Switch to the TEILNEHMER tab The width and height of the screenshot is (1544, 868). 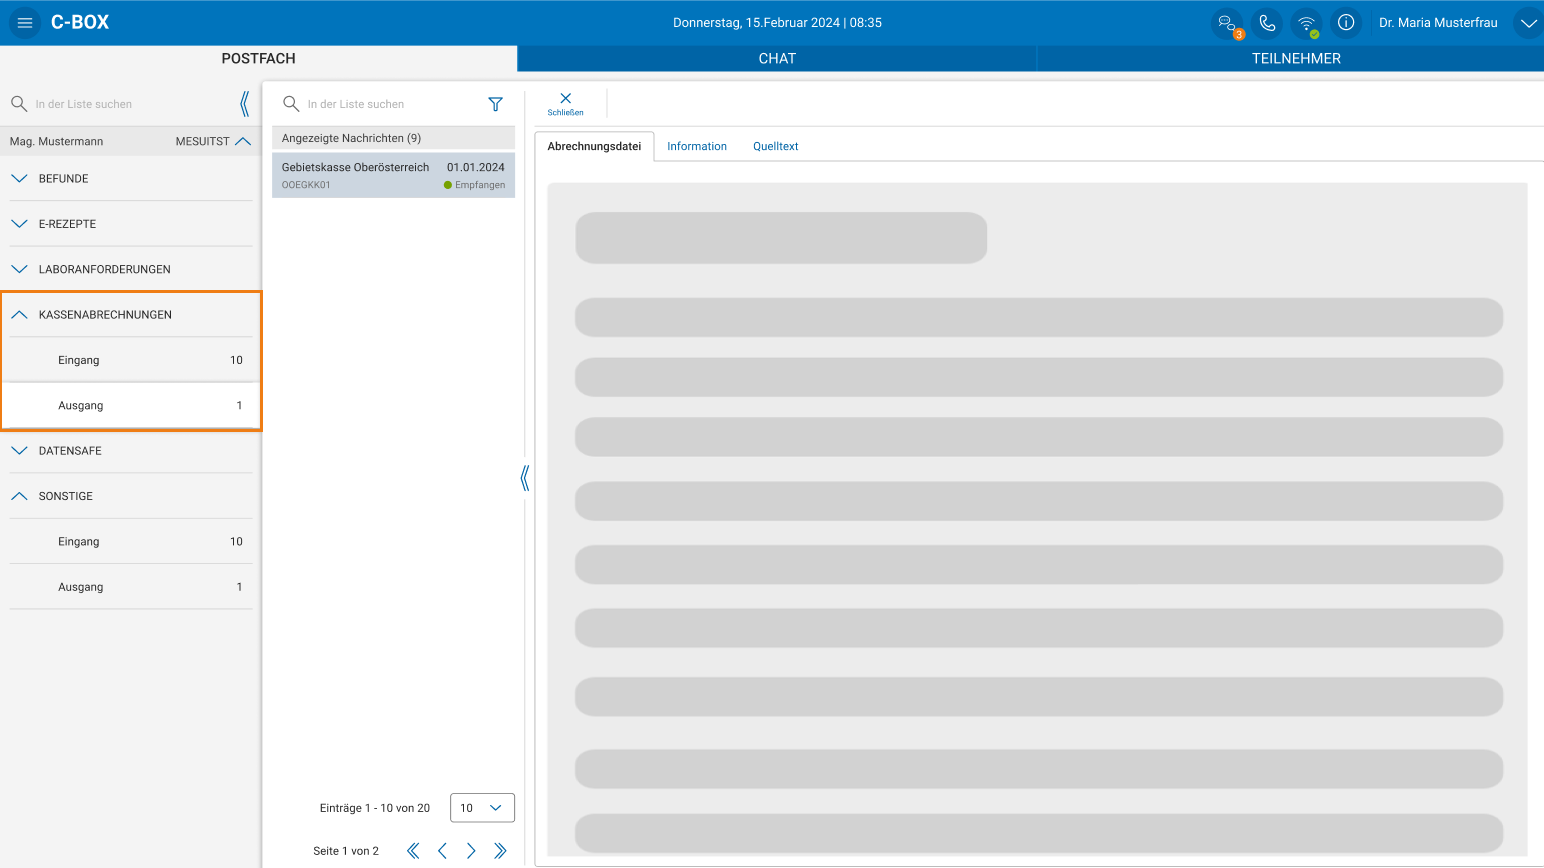tap(1296, 59)
